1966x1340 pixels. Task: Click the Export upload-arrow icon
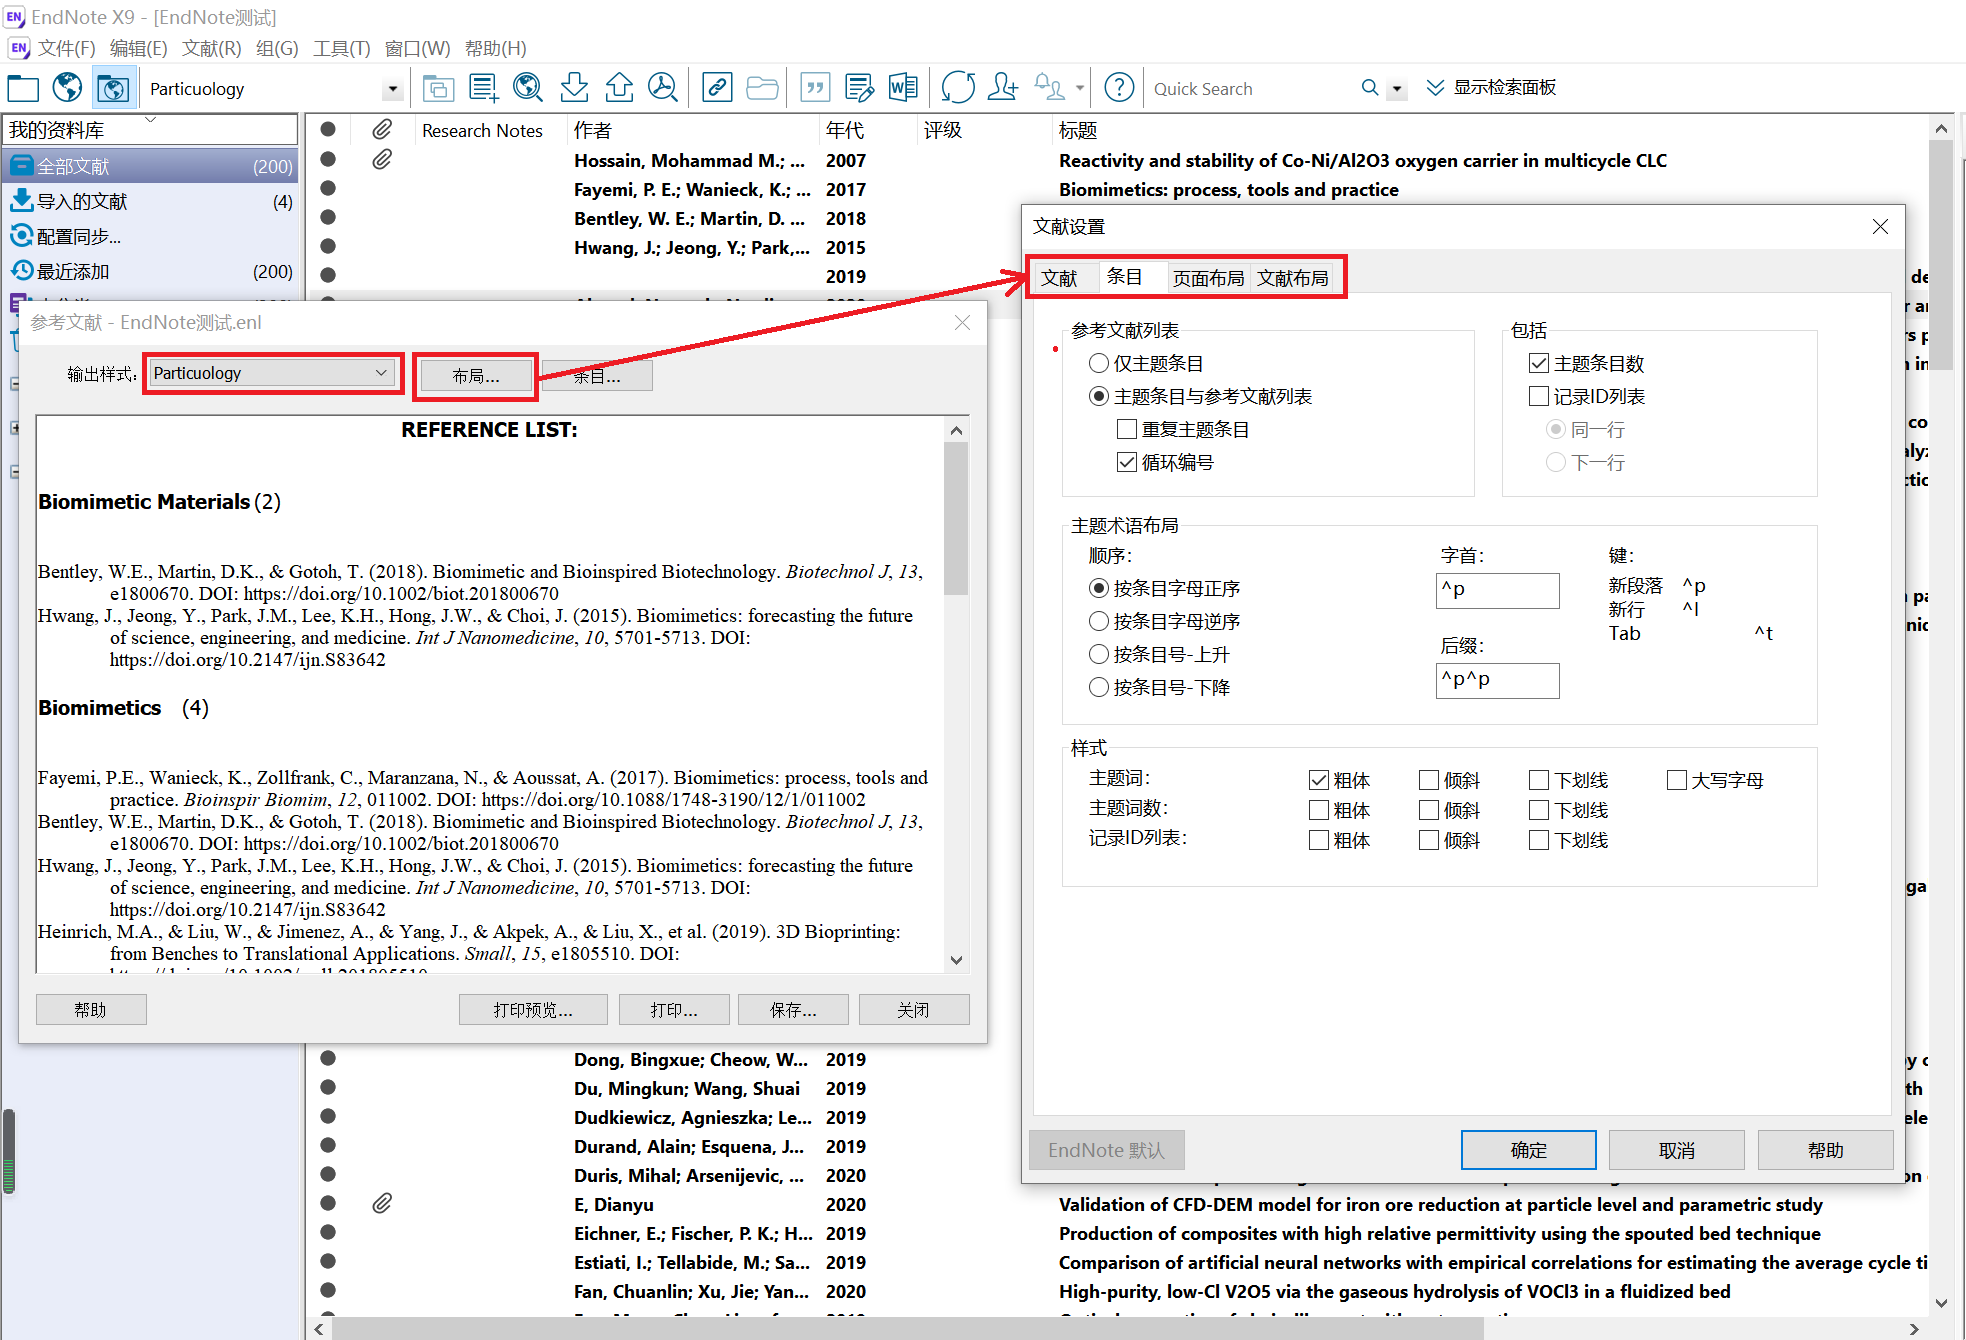coord(619,88)
